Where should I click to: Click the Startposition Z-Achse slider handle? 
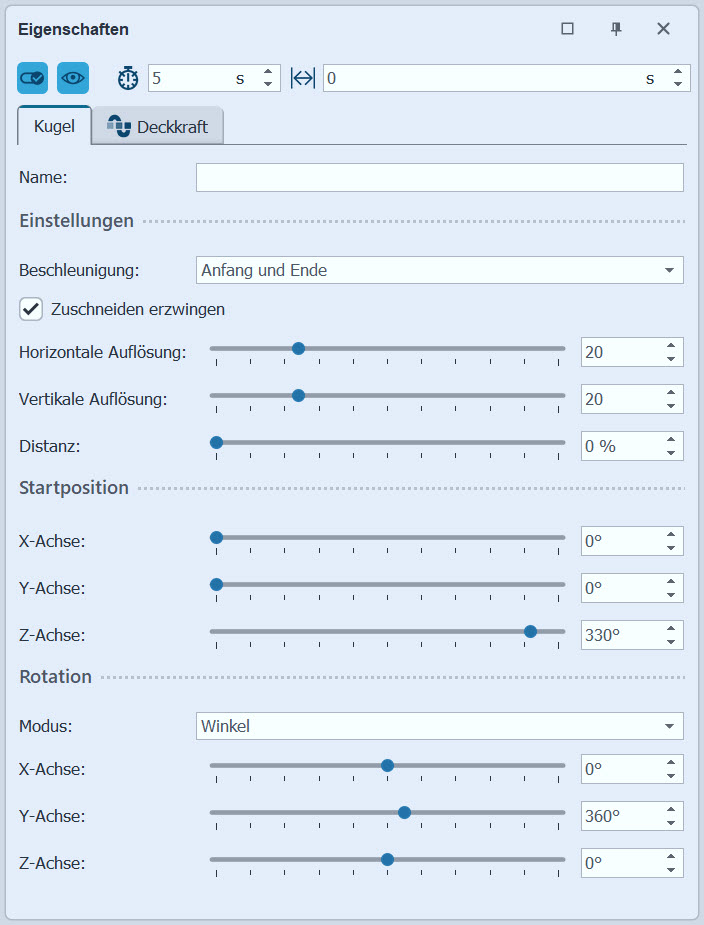click(530, 631)
